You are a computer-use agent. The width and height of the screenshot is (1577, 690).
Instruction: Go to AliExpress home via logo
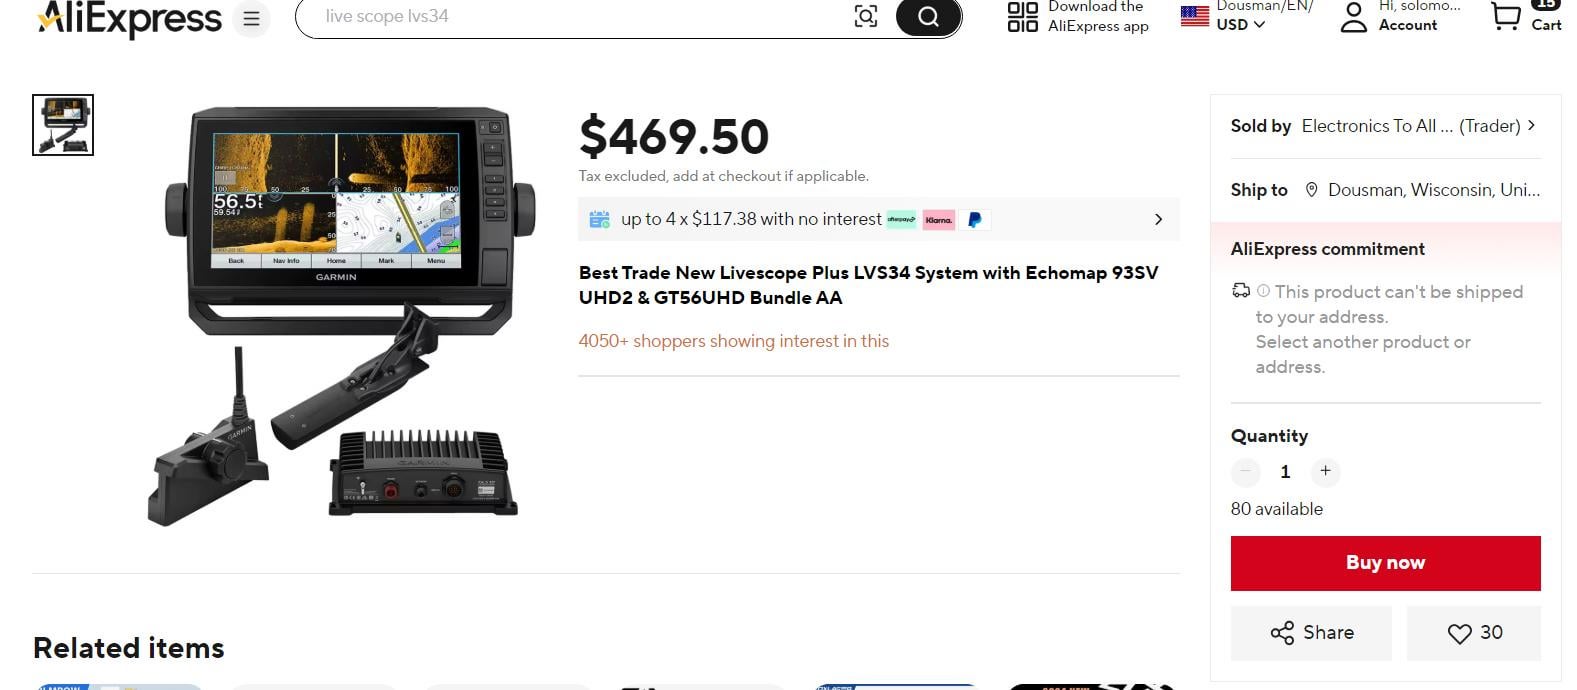pyautogui.click(x=130, y=18)
